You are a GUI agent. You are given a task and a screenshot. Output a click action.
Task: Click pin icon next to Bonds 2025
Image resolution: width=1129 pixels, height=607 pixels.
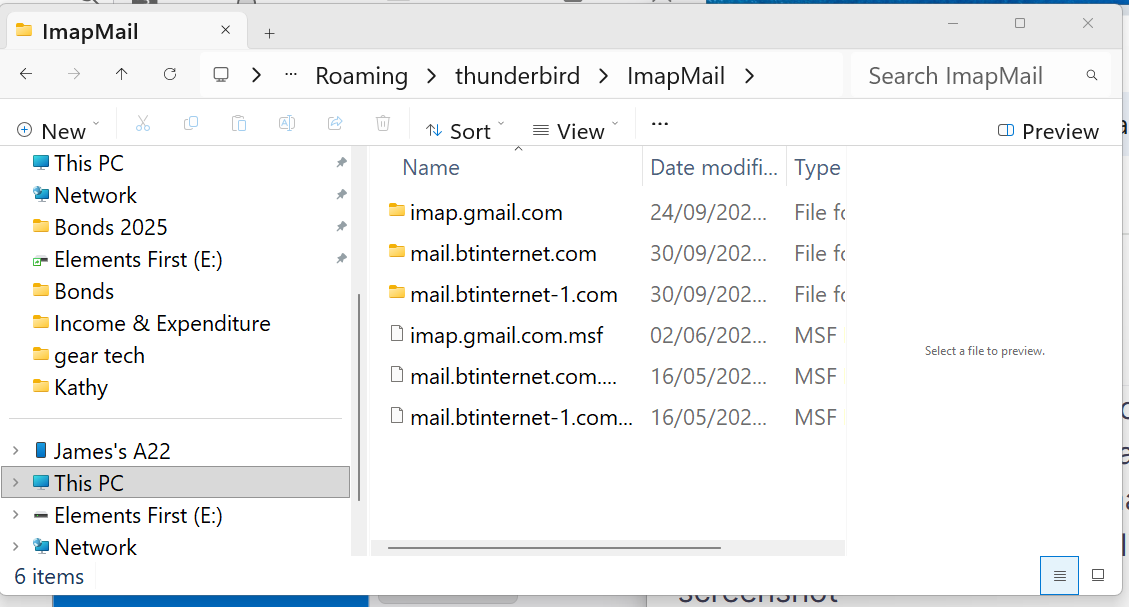(x=341, y=227)
